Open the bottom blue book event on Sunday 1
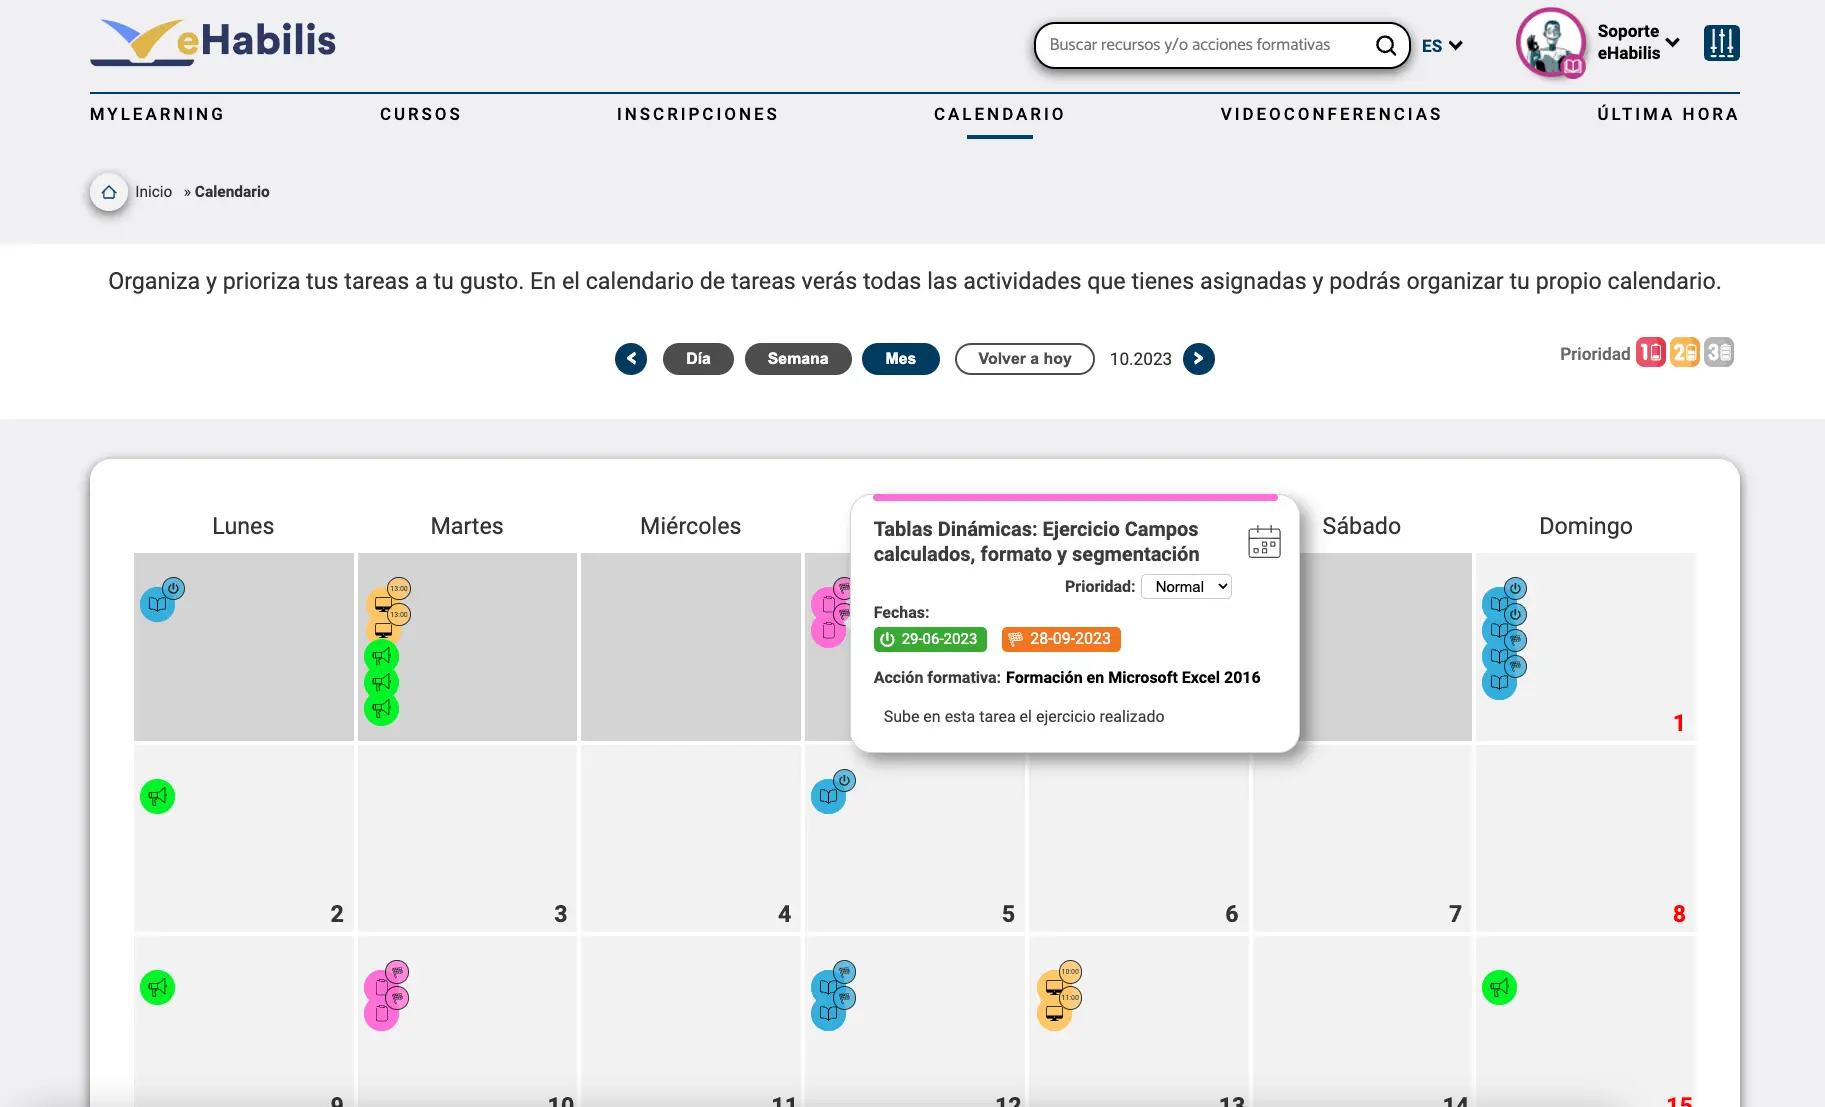The image size is (1825, 1107). click(1499, 682)
